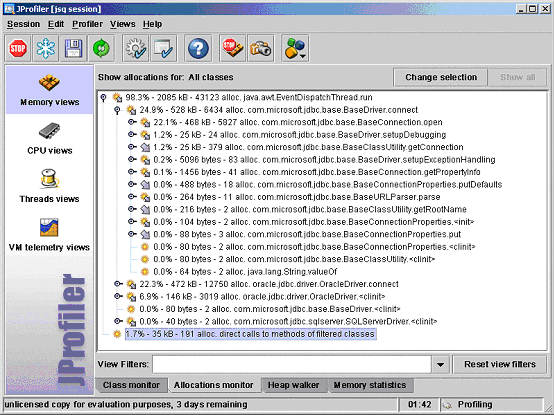Click the blue question mark help icon

click(x=198, y=48)
